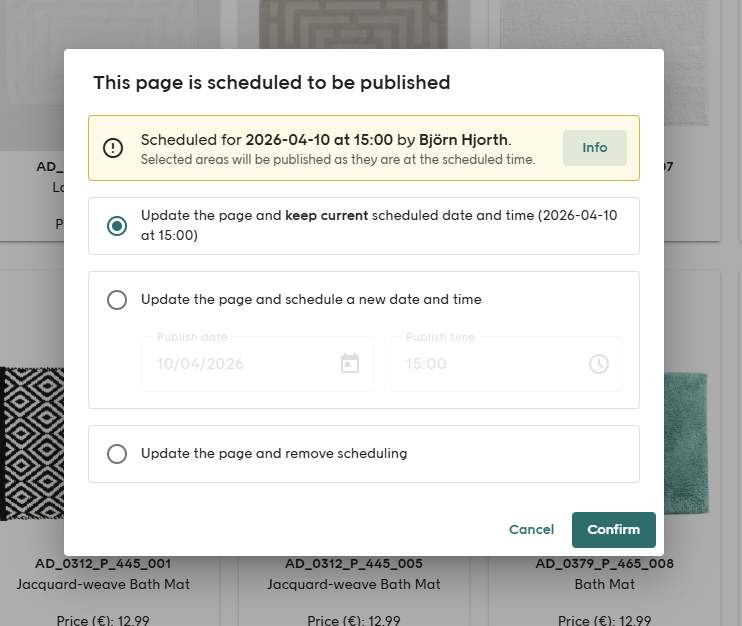Select the keep current schedule radio option
This screenshot has height=626, width=742.
click(x=117, y=226)
